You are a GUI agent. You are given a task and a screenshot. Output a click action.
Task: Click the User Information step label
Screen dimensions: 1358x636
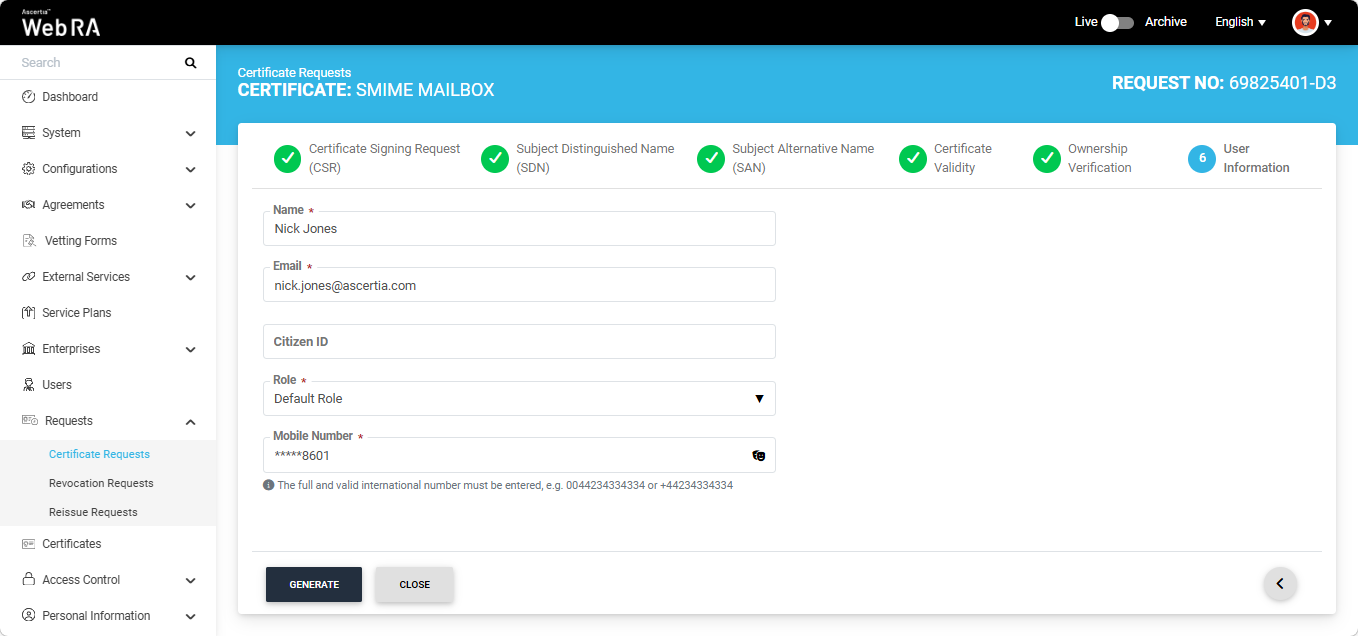pos(1256,158)
